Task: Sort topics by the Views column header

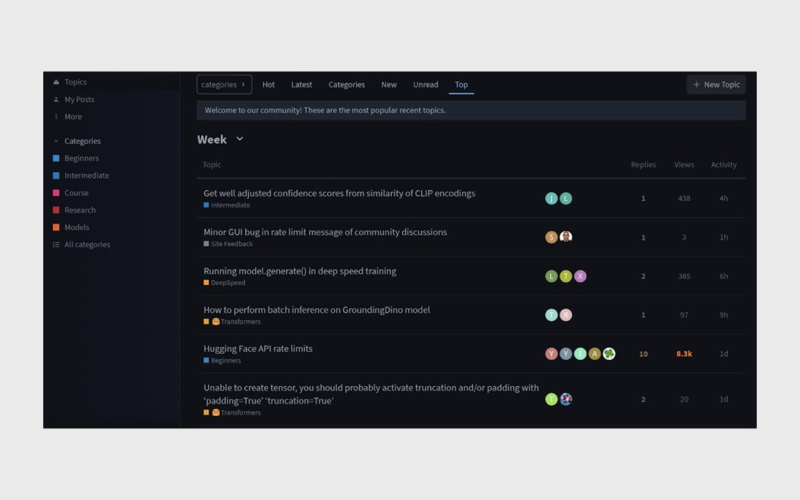Action: click(684, 165)
